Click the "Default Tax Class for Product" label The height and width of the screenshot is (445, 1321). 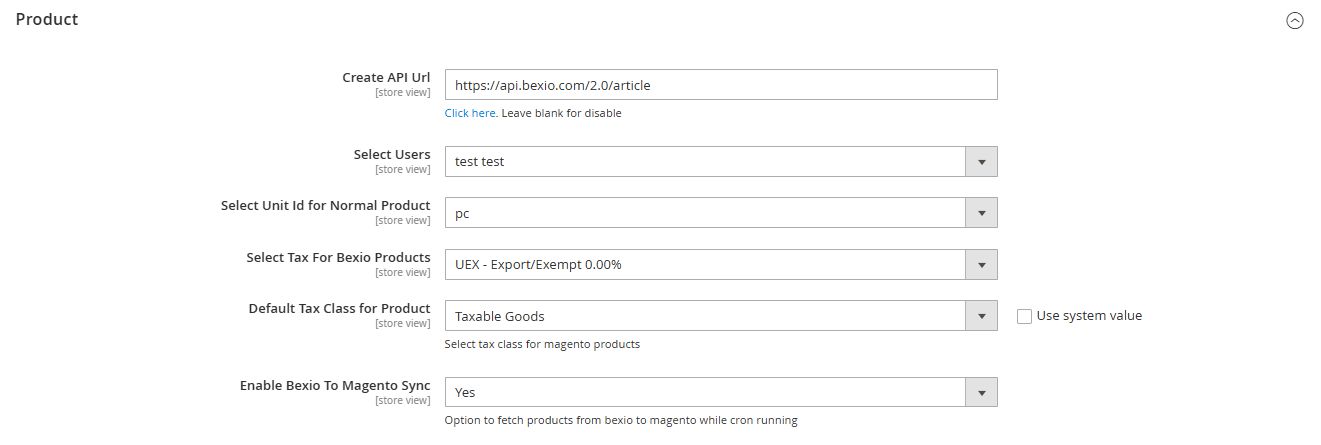(x=339, y=308)
